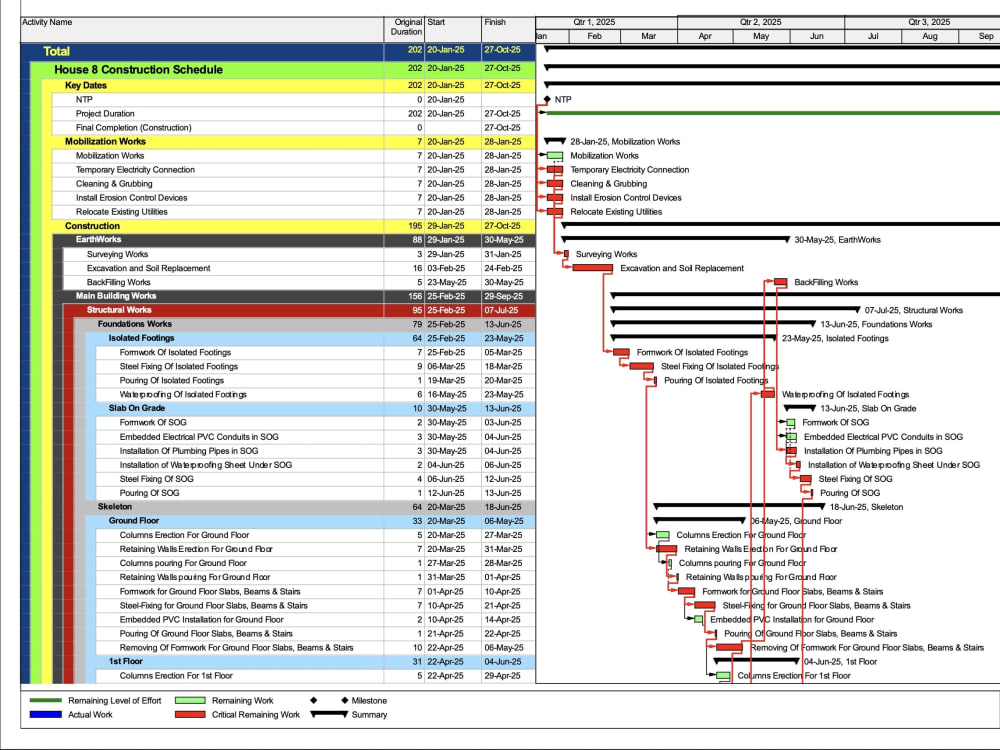Click the Apr month header in timescale
This screenshot has height=750, width=1000.
pos(705,36)
